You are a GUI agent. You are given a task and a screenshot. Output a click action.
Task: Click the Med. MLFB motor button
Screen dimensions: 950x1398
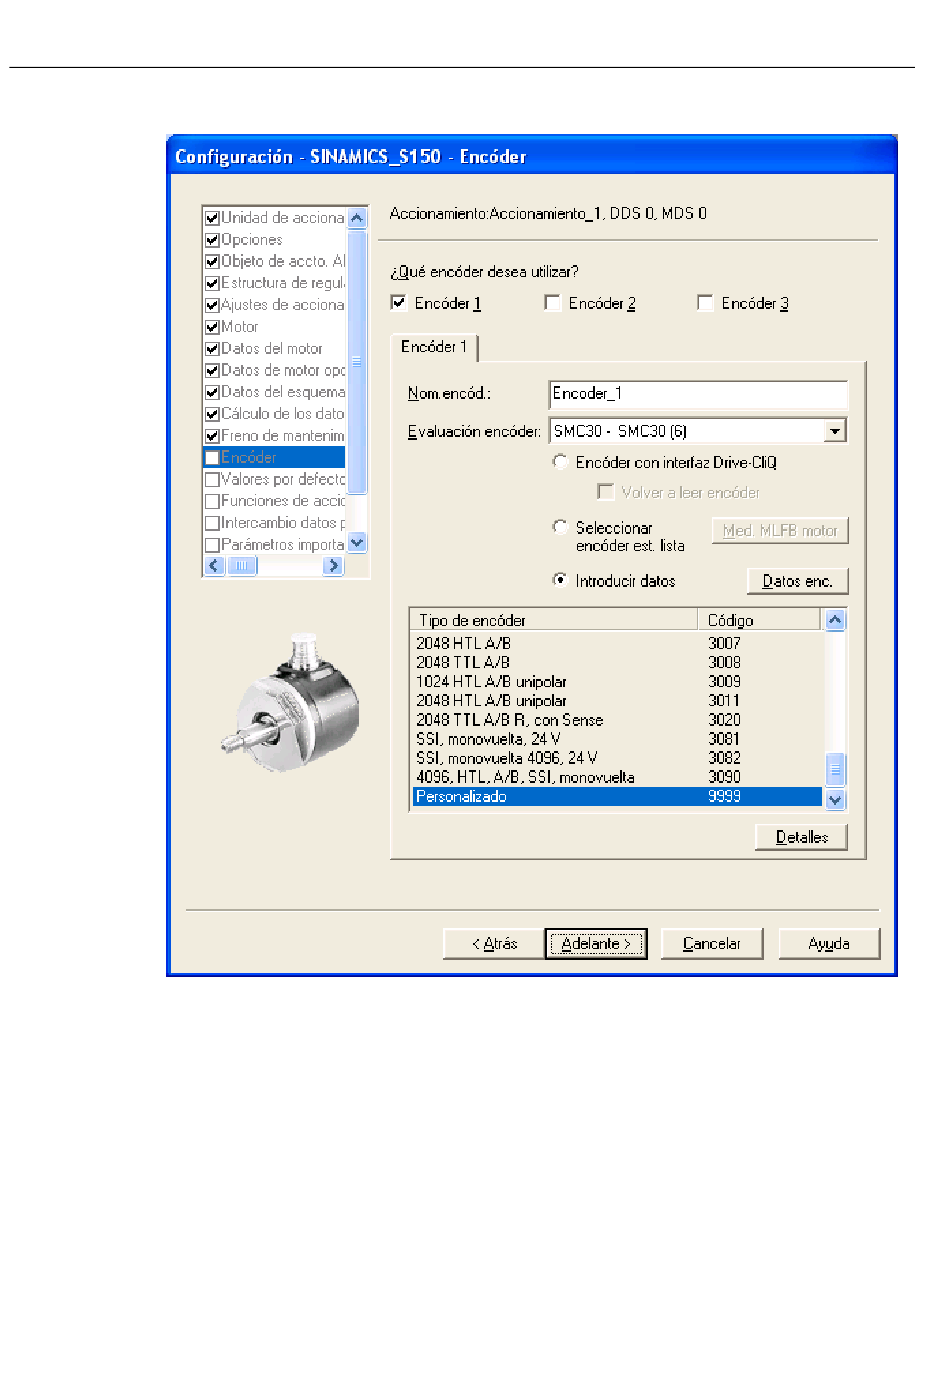pos(780,531)
